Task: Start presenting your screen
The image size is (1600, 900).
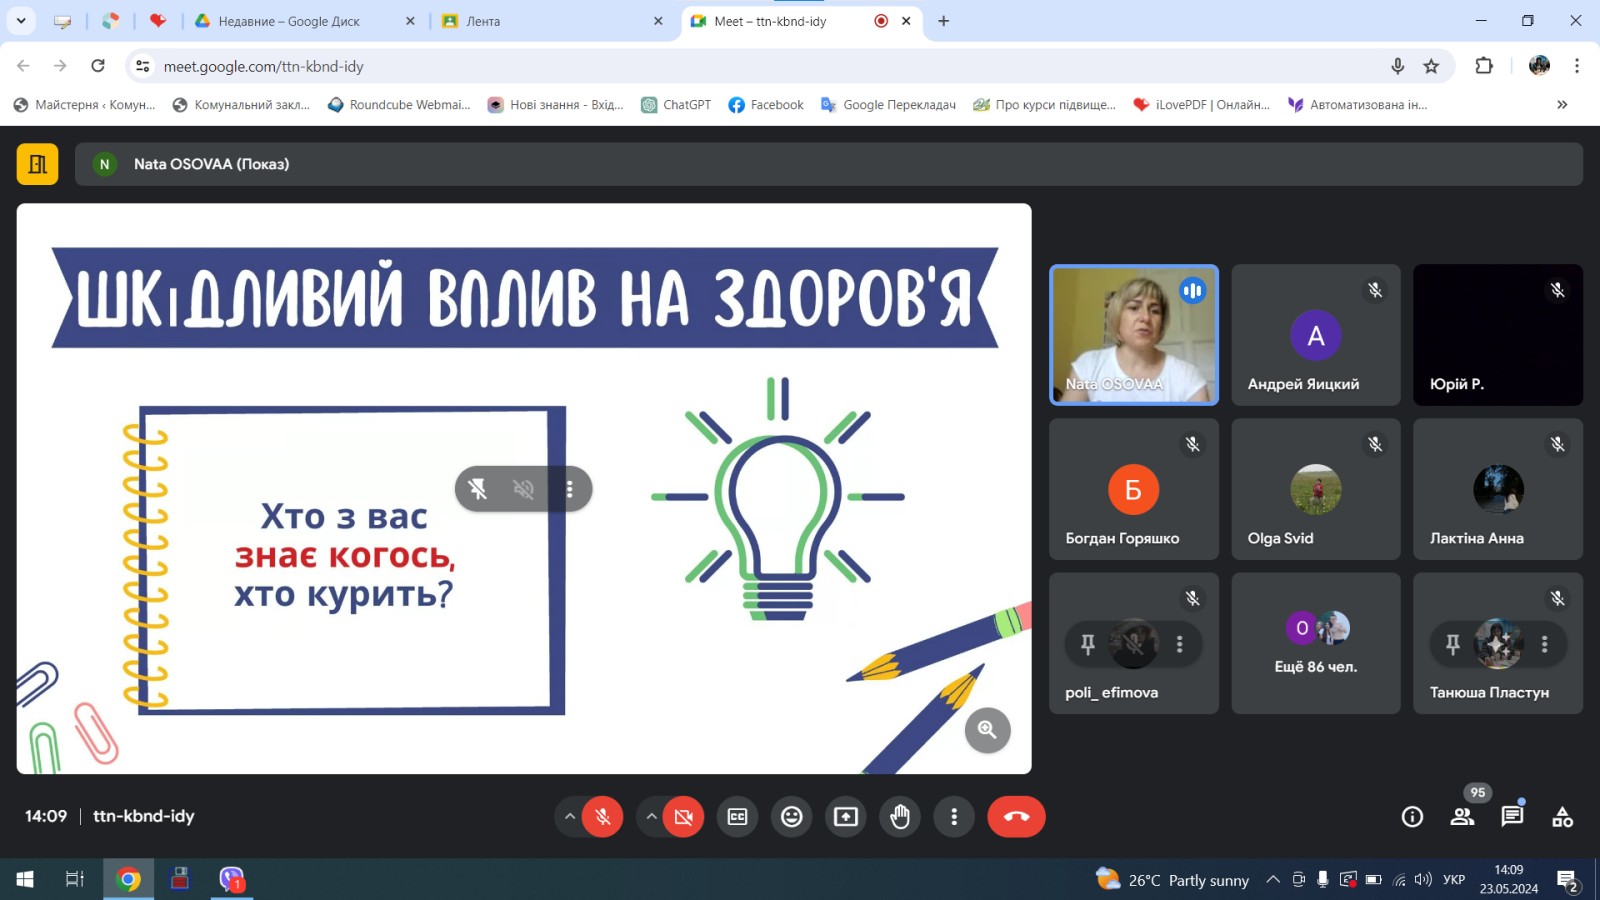Action: [x=846, y=817]
